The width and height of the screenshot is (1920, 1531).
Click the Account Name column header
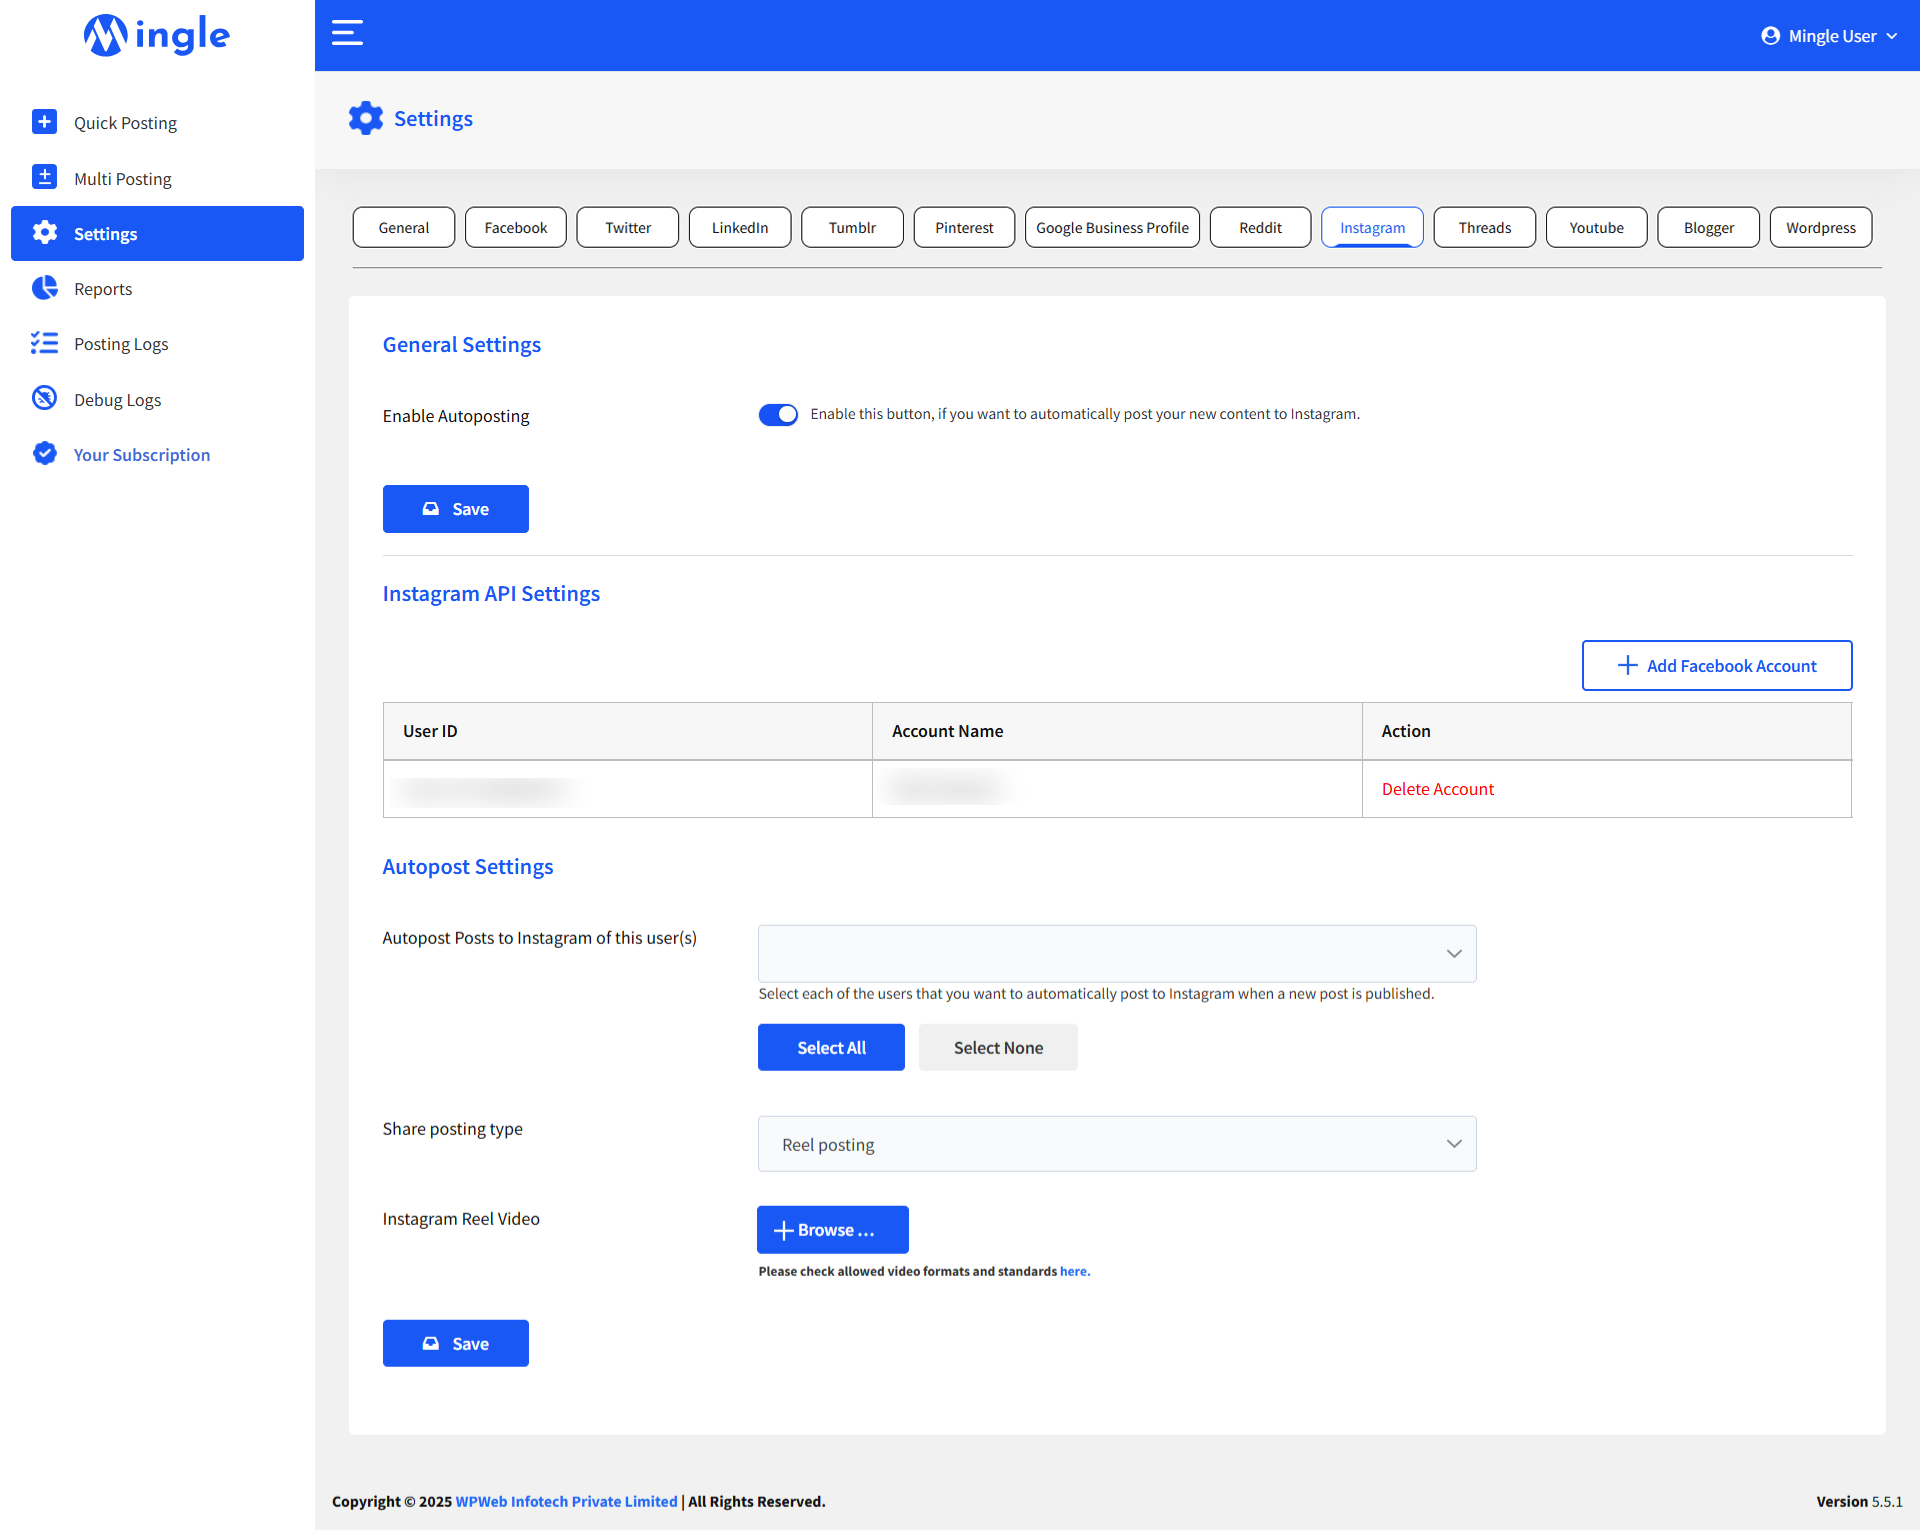tap(1117, 731)
